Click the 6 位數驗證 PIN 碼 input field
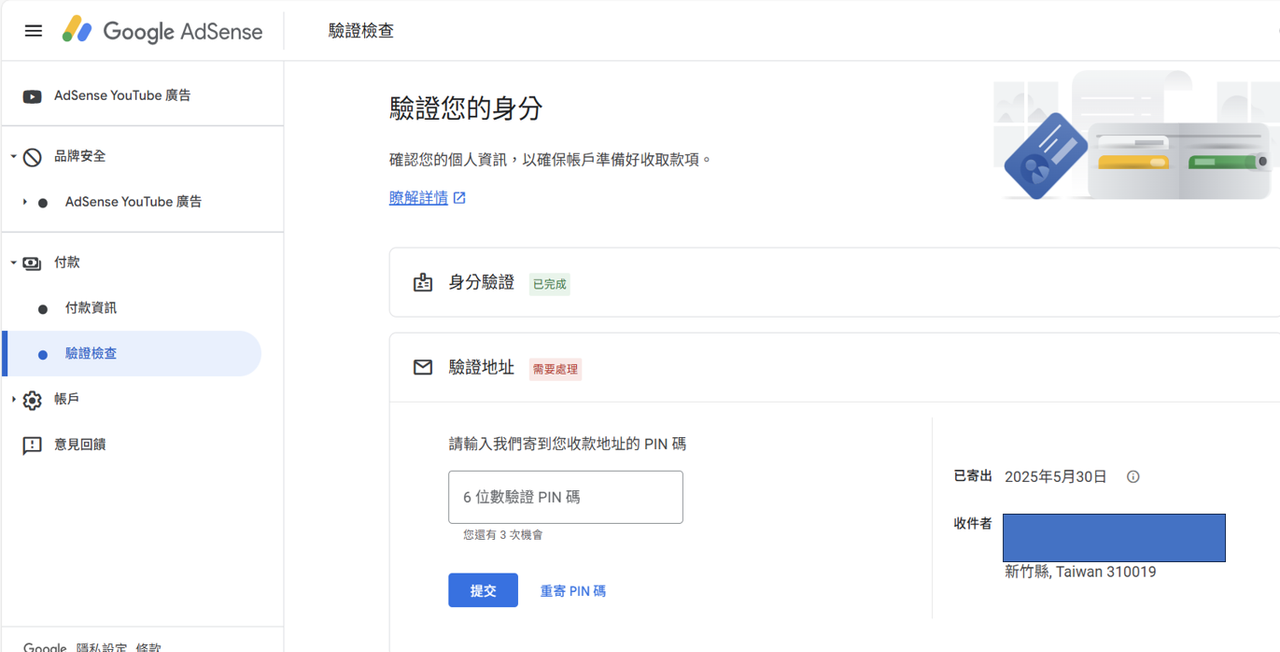 566,497
